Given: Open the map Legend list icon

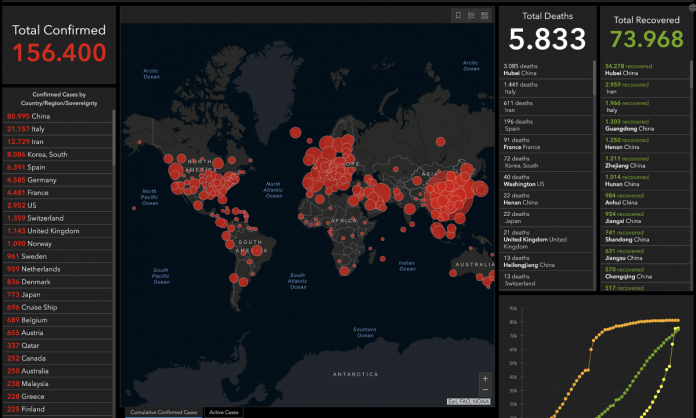Looking at the screenshot, I should [x=471, y=16].
